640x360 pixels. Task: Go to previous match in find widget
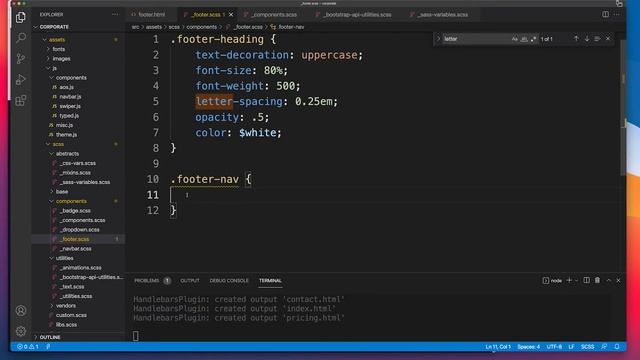click(576, 39)
